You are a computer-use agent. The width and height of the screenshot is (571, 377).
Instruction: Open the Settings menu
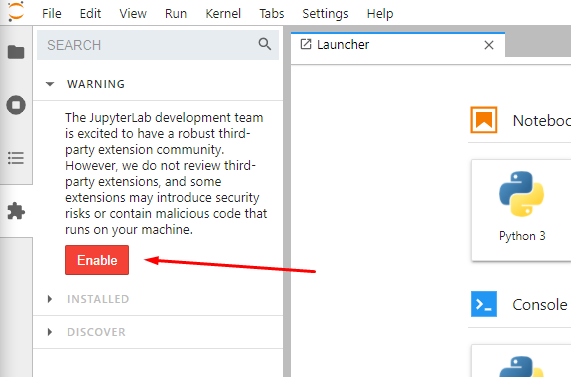(x=325, y=13)
